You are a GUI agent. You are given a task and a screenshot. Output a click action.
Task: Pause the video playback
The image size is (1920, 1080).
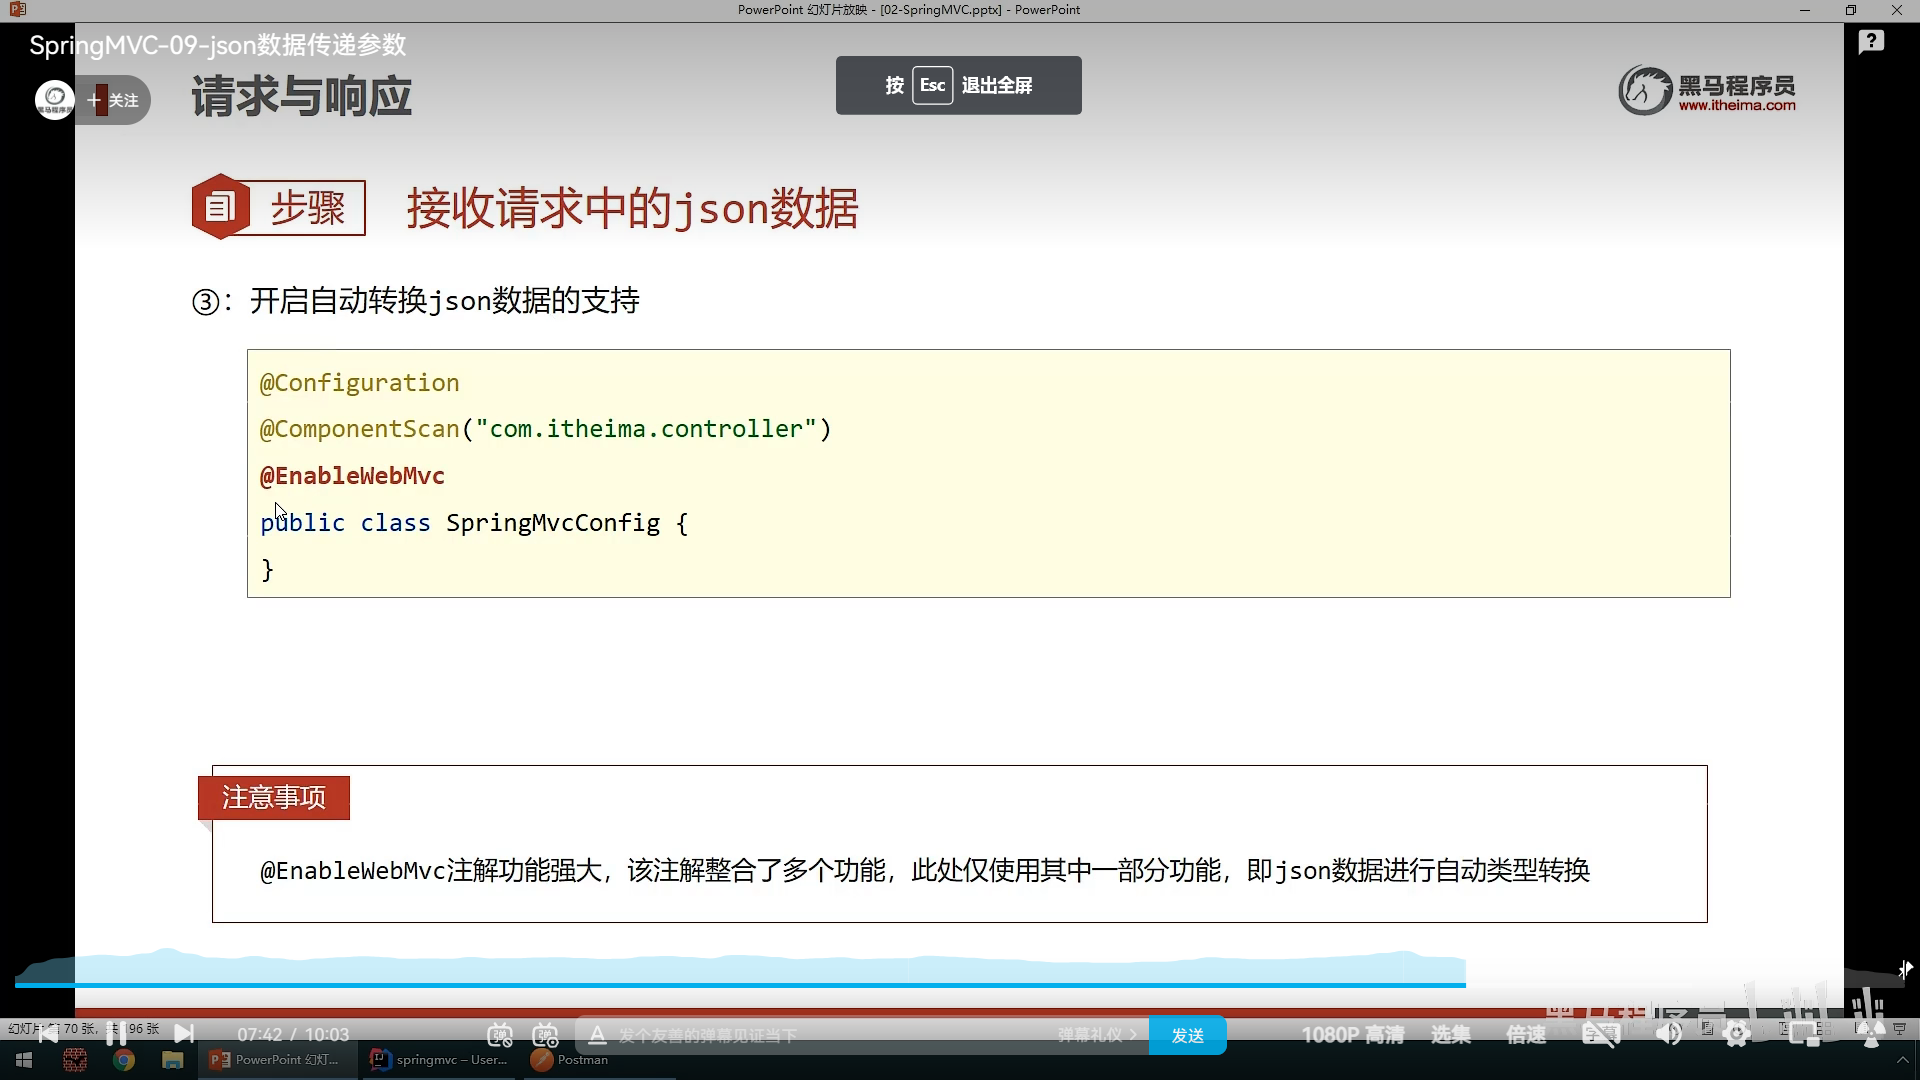click(x=116, y=1033)
